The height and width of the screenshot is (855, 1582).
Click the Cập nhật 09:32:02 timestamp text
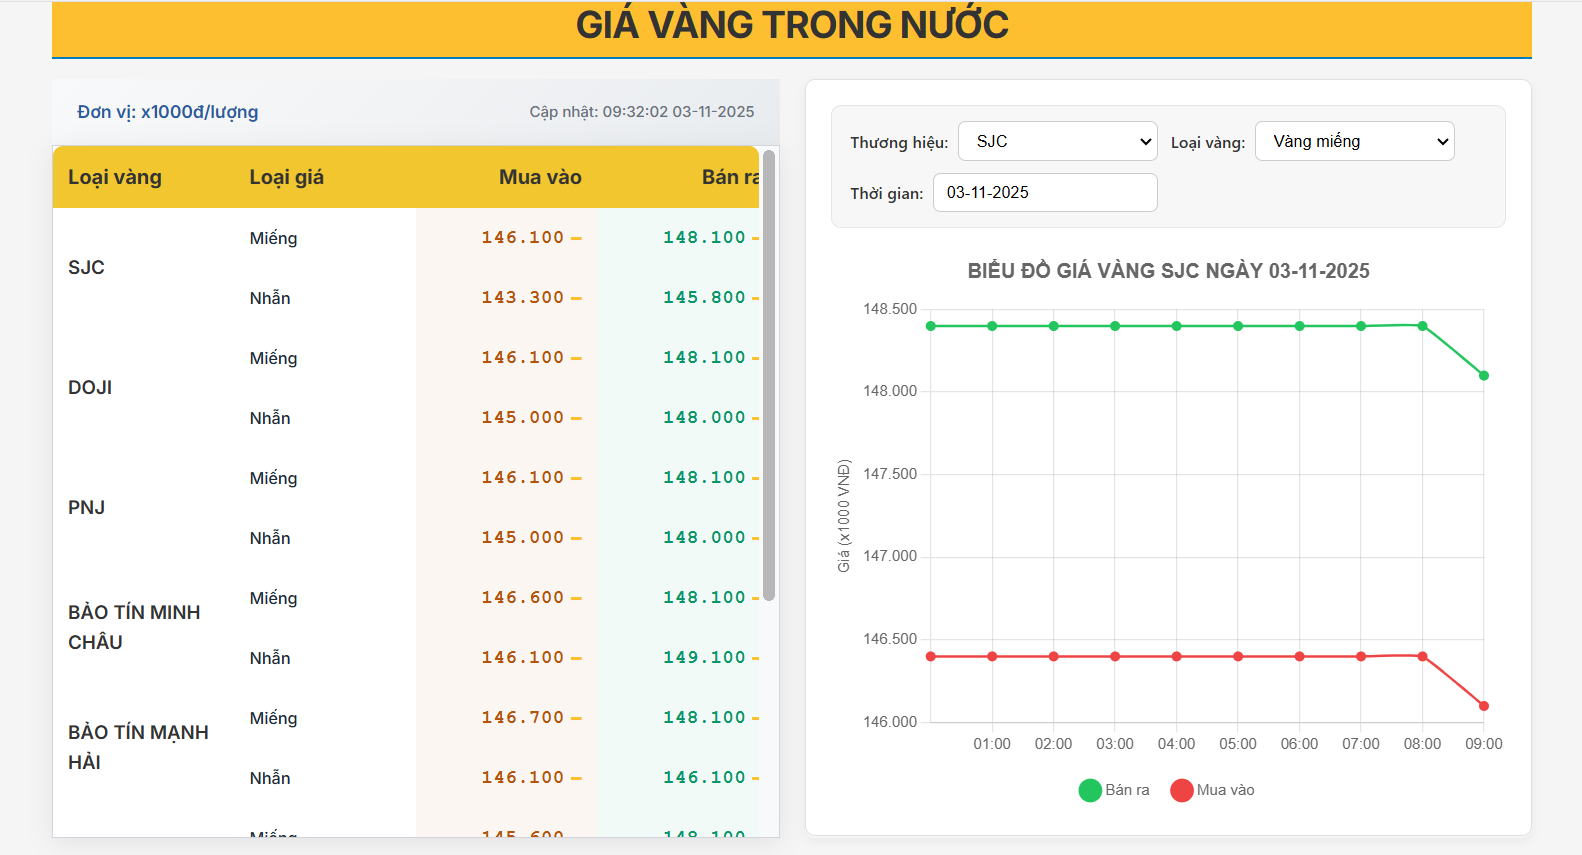[x=642, y=112]
